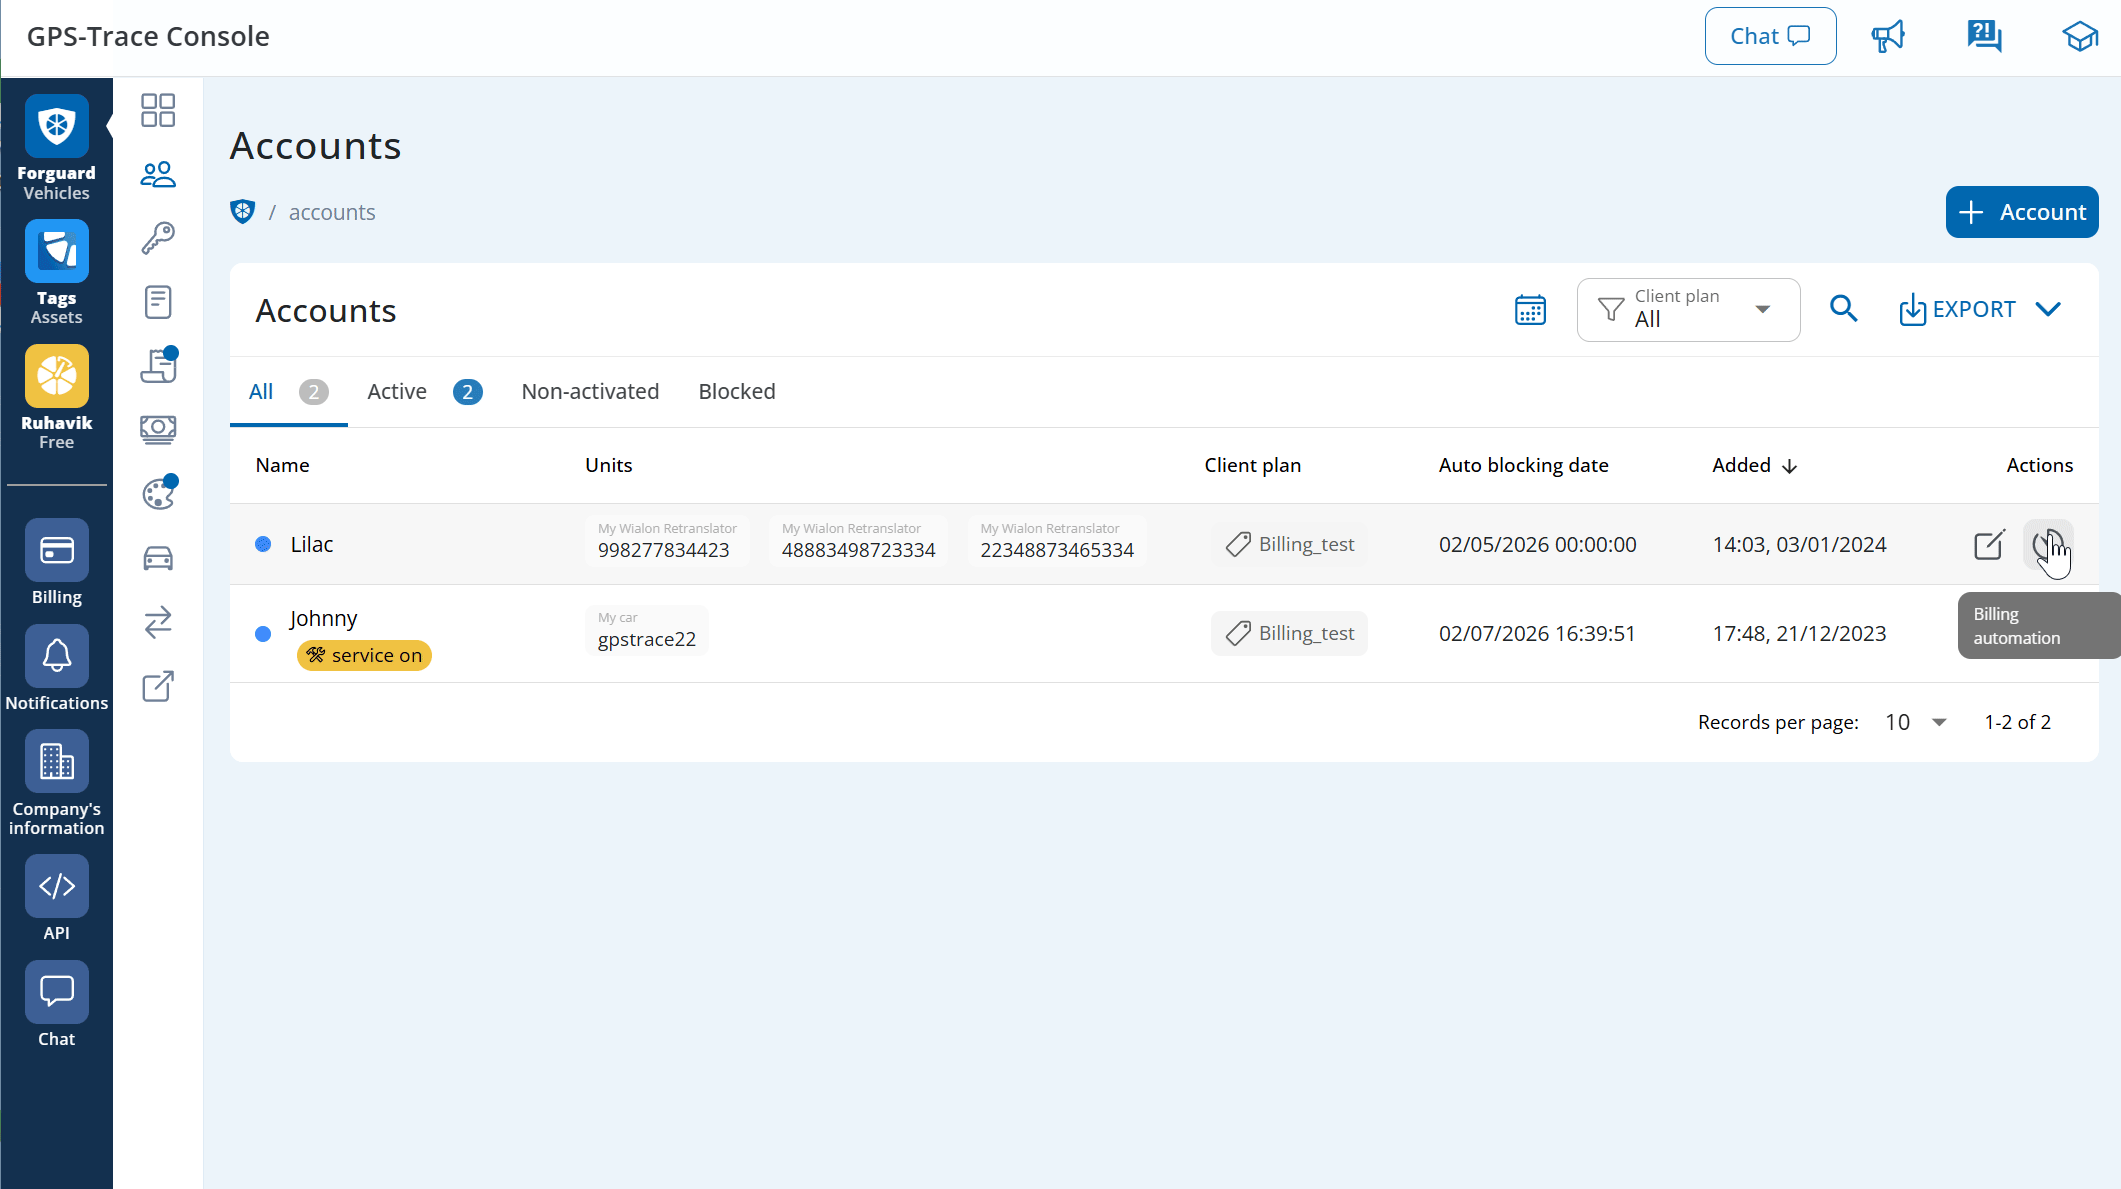This screenshot has height=1189, width=2121.
Task: Open the car units icon in sidebar
Action: (158, 558)
